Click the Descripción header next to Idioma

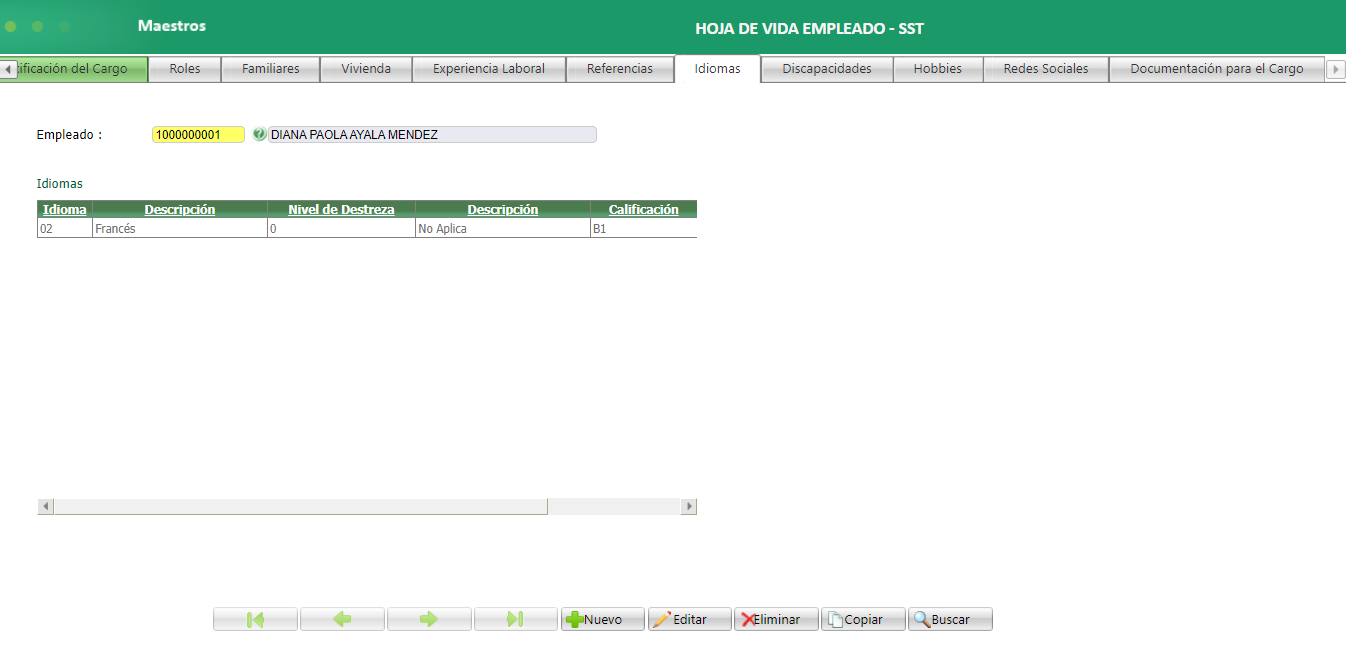(x=180, y=210)
